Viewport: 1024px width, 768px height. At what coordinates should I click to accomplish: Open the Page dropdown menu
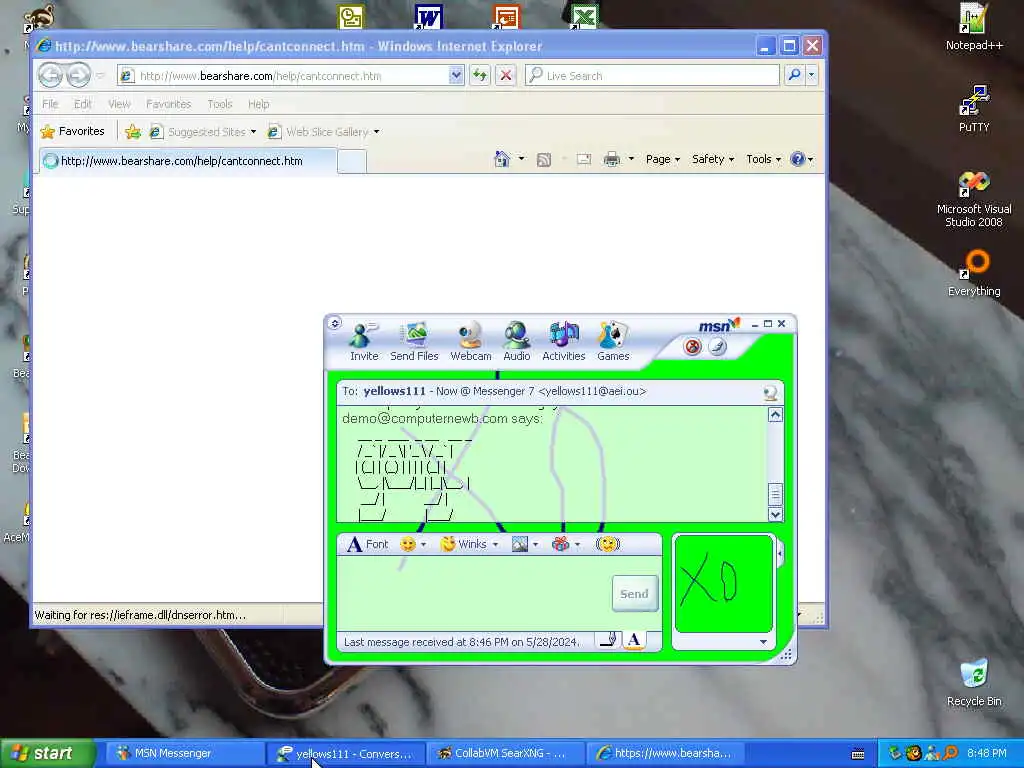663,159
